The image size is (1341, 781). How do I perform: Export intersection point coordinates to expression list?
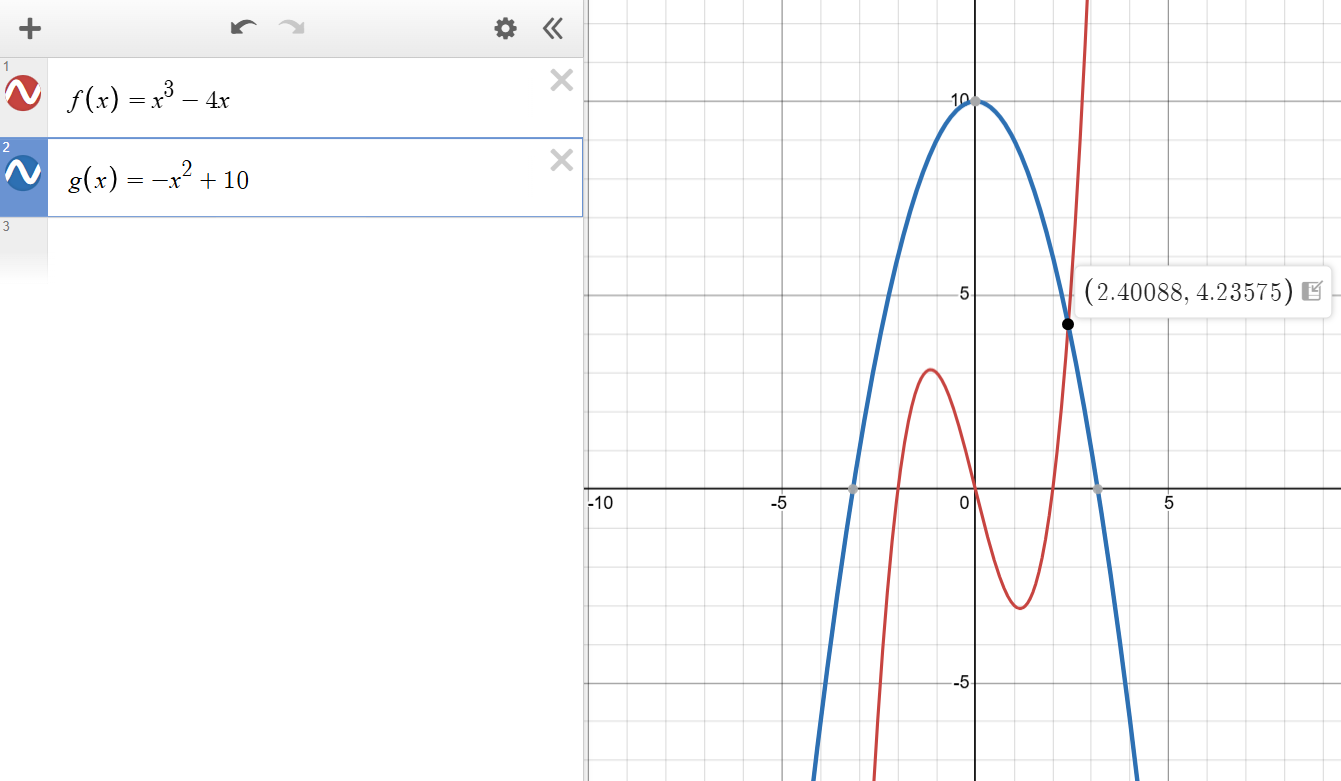click(x=1314, y=291)
